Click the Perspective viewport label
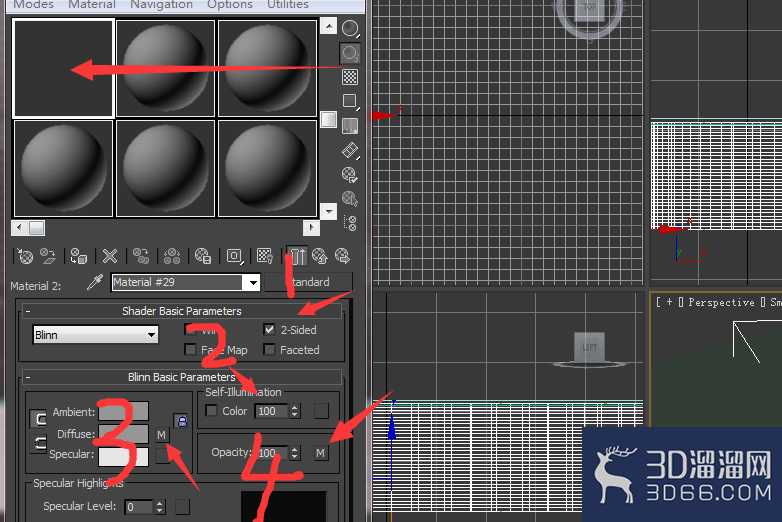 coord(721,303)
